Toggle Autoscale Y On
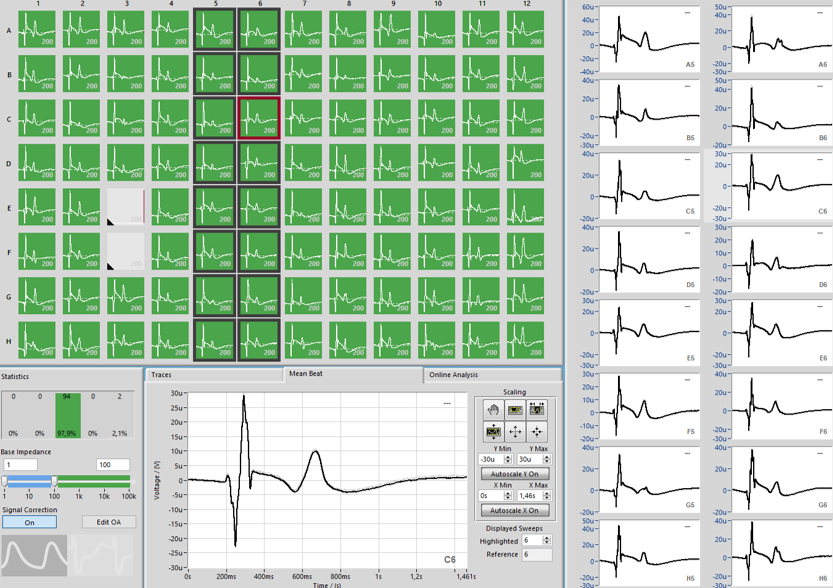The image size is (833, 588). (x=515, y=474)
